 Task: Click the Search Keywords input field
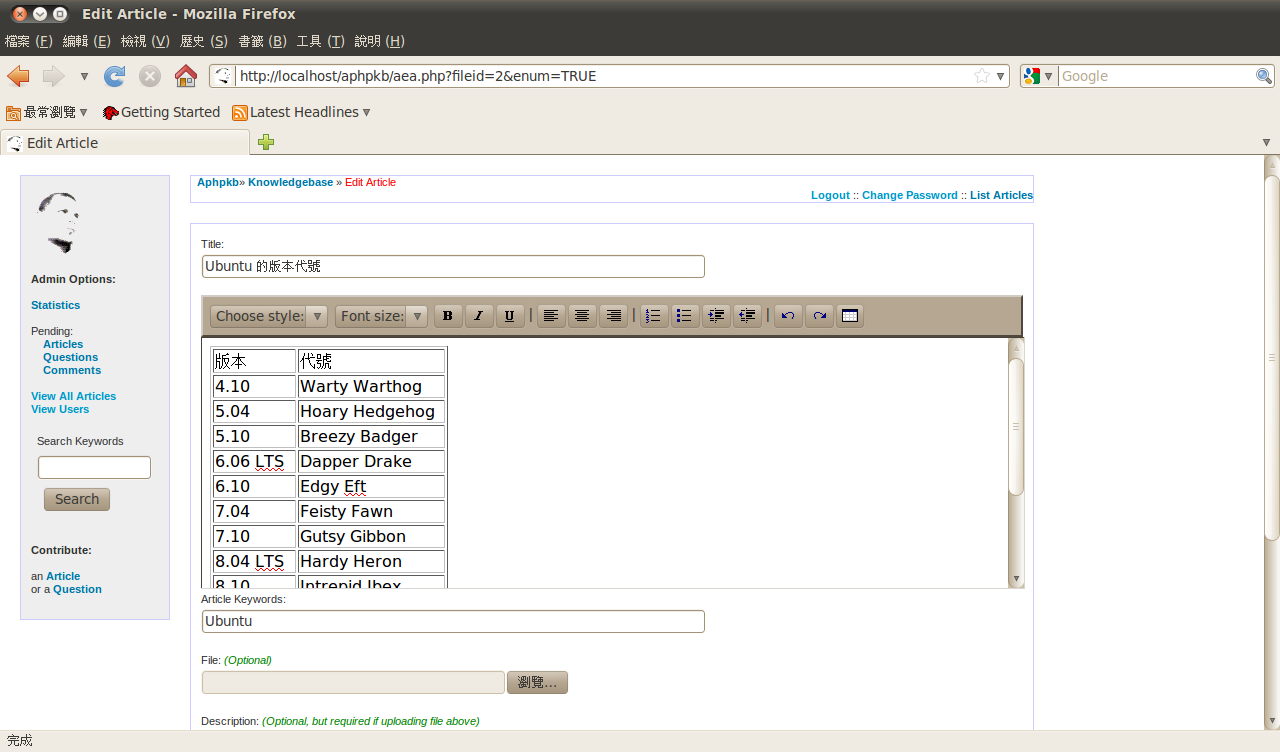pyautogui.click(x=94, y=467)
